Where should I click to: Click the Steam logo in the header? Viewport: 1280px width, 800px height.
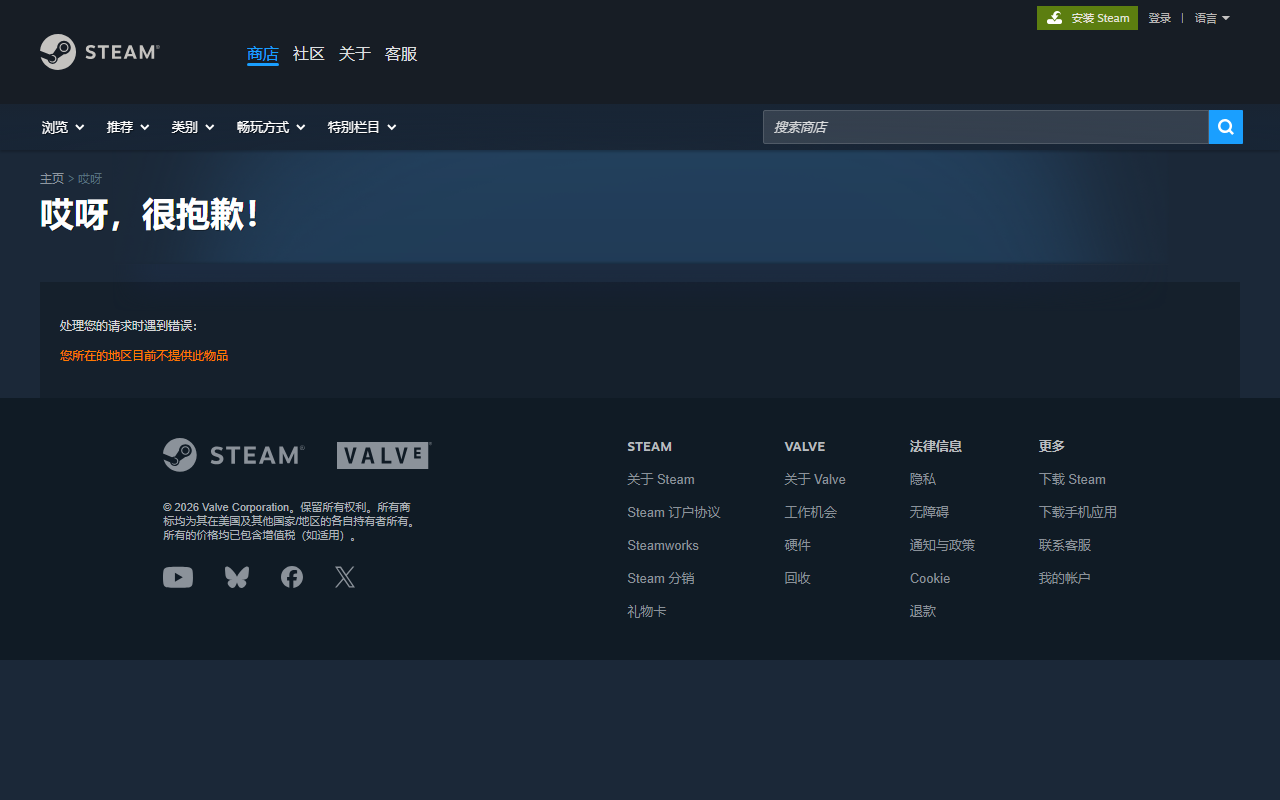[x=100, y=52]
